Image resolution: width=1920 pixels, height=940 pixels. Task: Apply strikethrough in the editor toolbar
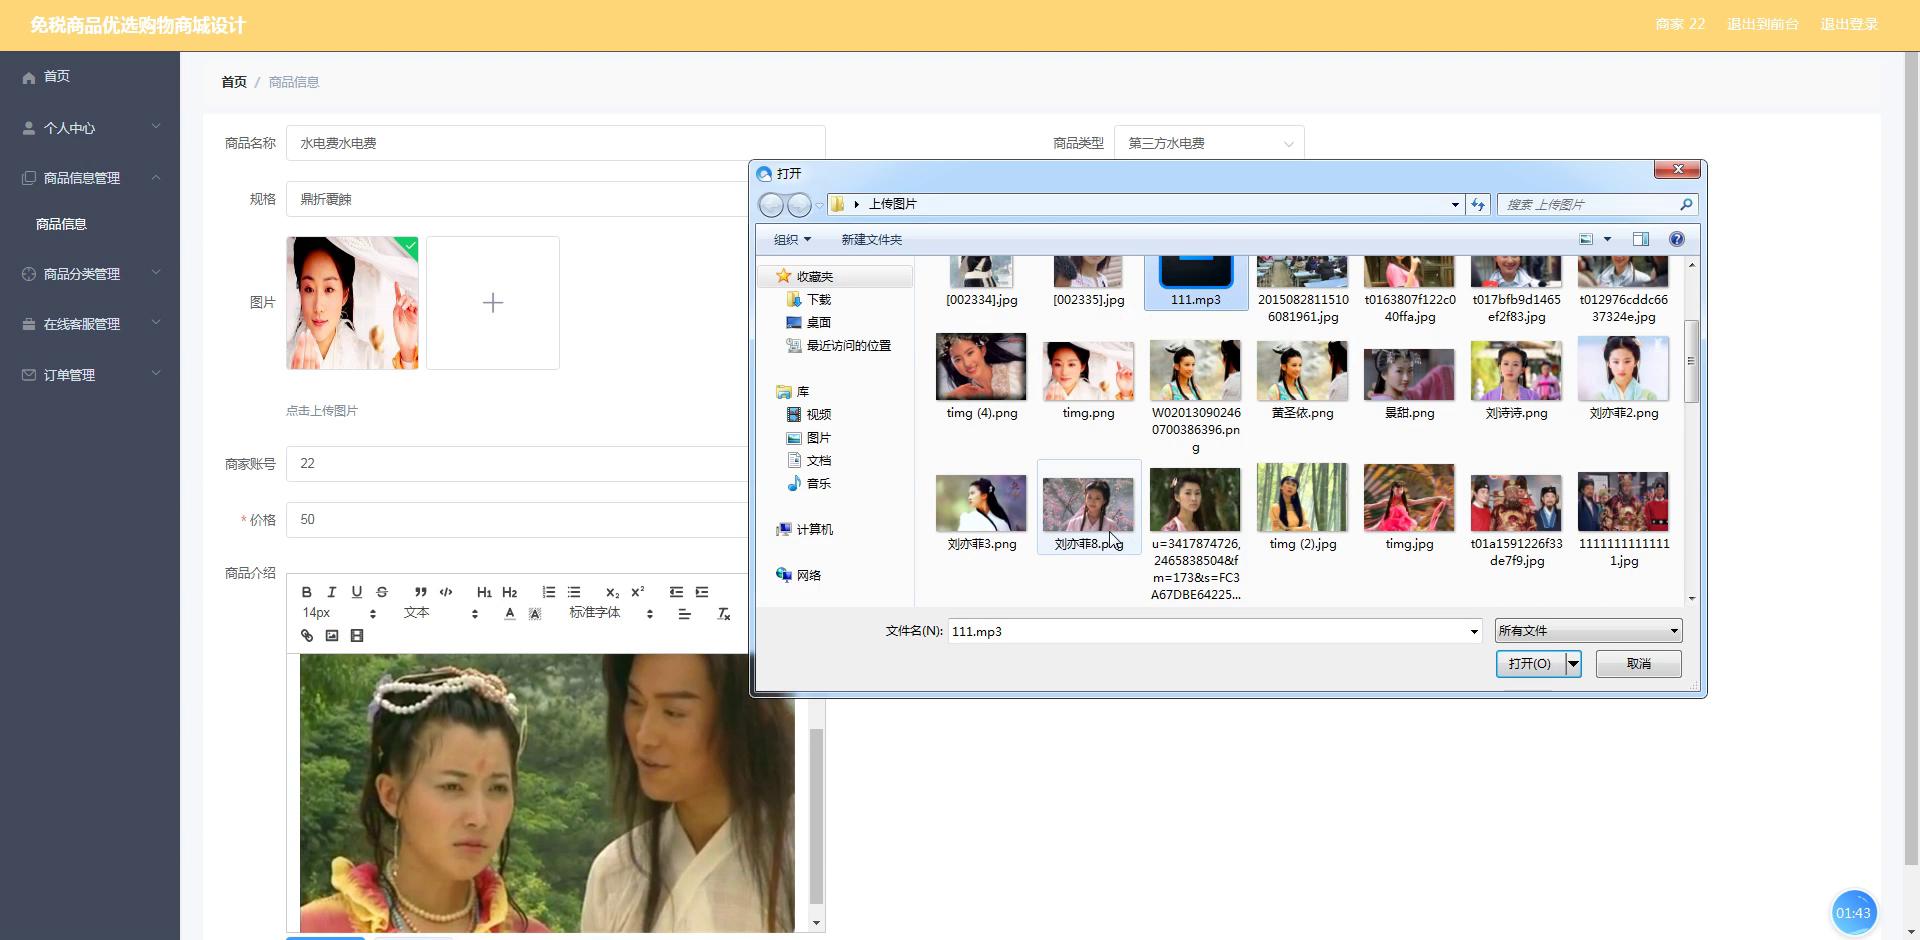point(381,592)
